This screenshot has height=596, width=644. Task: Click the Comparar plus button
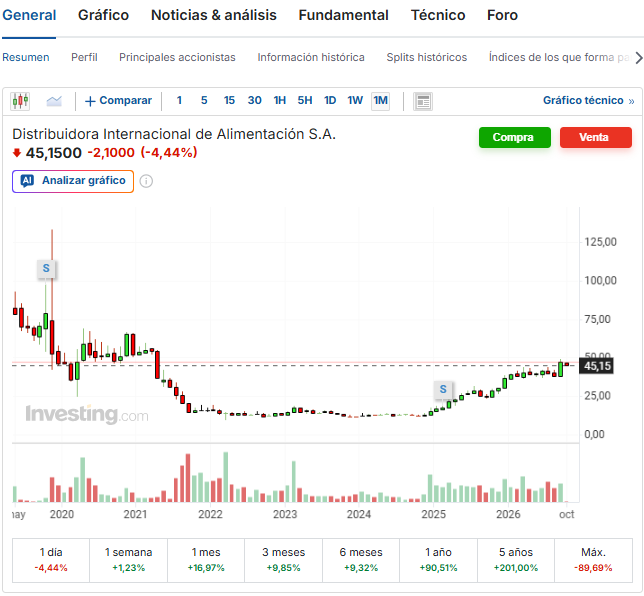coord(118,101)
